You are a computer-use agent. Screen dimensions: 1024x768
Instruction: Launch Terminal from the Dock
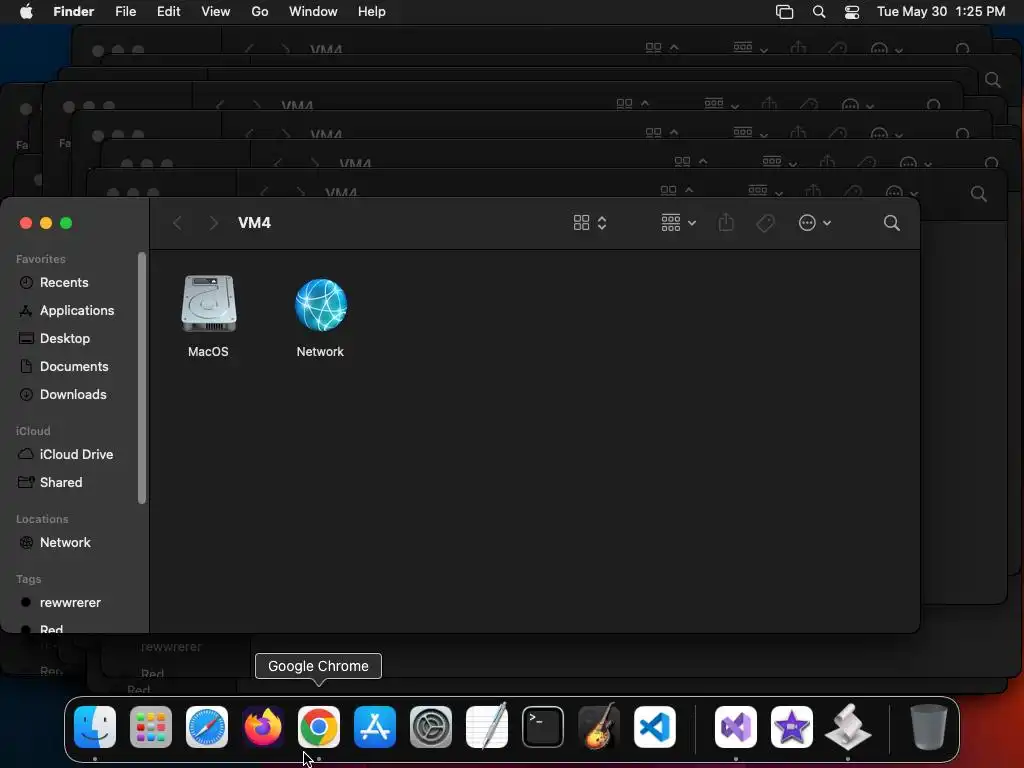(543, 727)
